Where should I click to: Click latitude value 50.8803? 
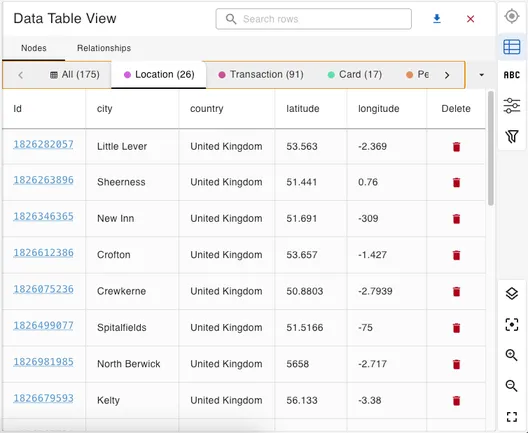[x=305, y=292]
